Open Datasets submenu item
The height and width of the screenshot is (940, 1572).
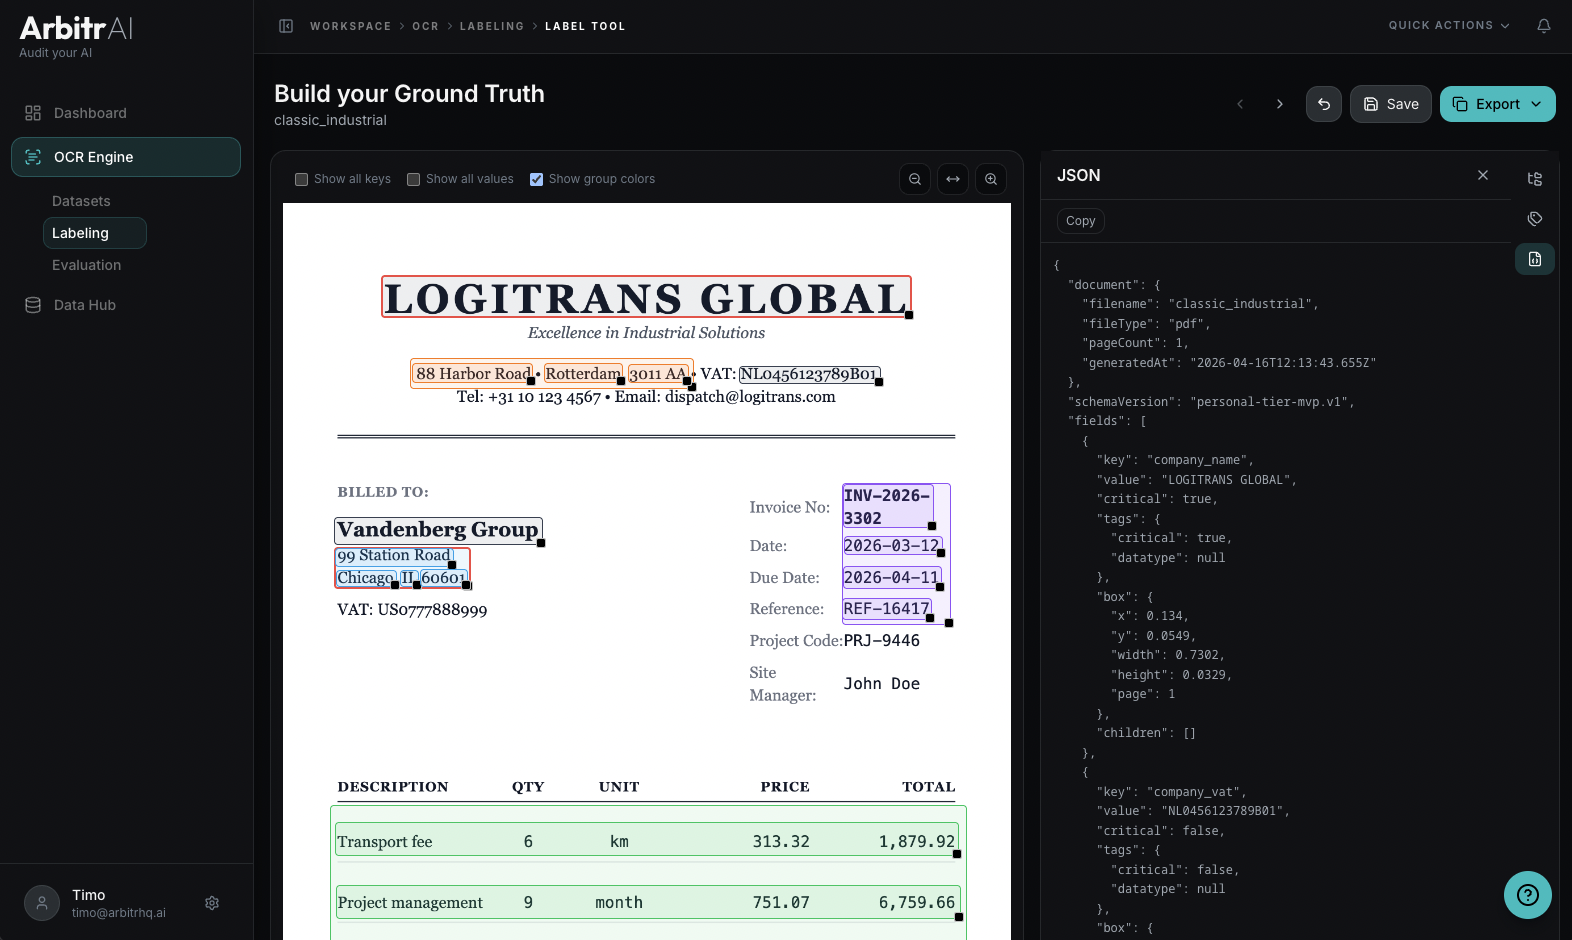(81, 201)
